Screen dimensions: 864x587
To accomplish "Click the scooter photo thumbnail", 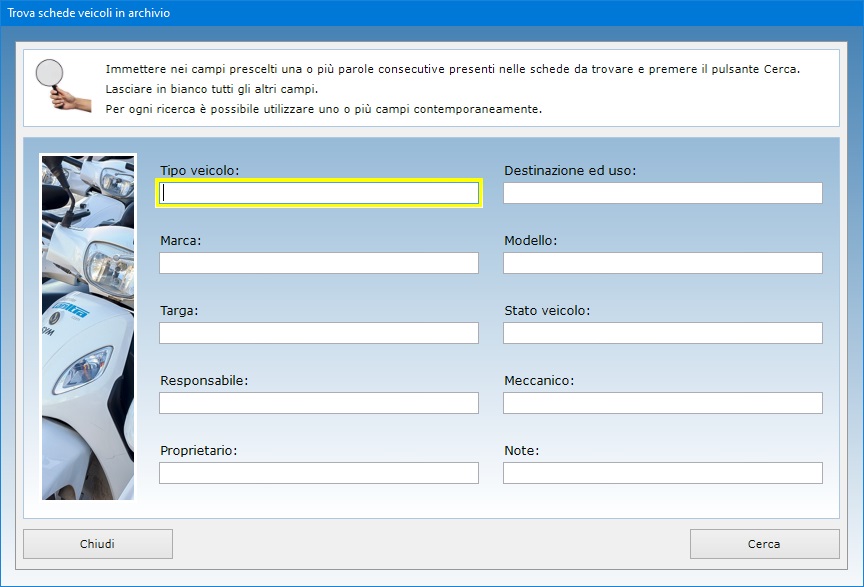I will coord(88,327).
